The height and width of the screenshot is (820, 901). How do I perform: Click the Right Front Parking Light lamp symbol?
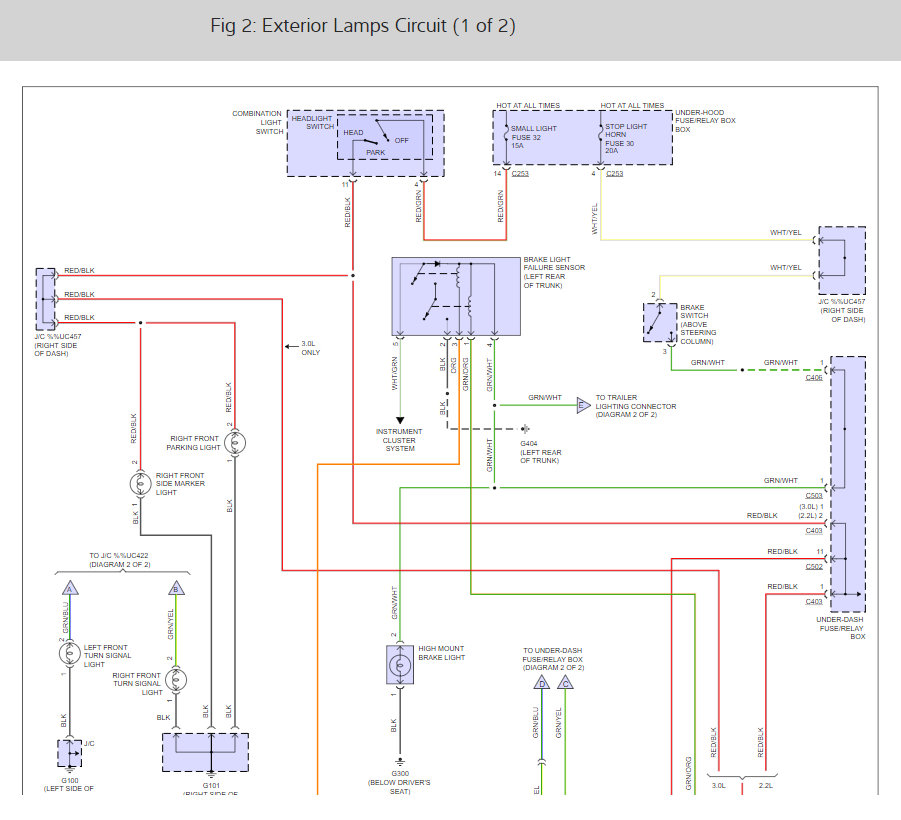[234, 443]
